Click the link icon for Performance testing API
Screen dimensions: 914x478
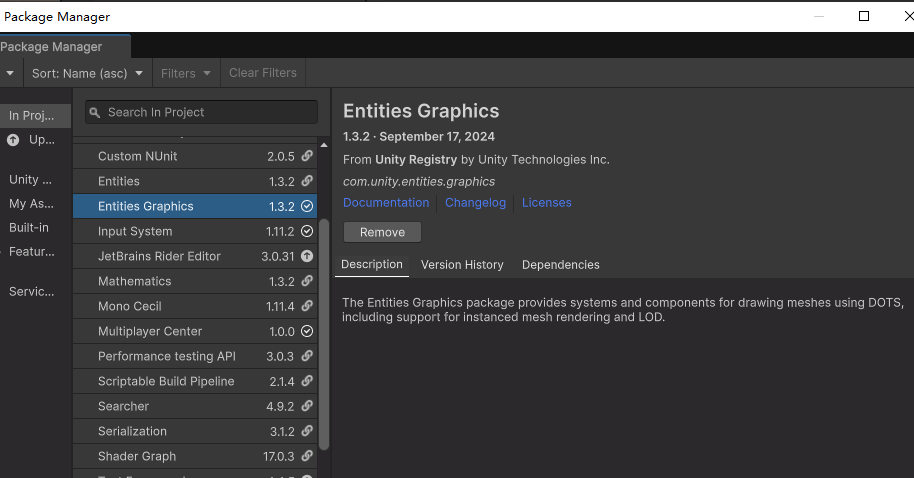(x=307, y=356)
